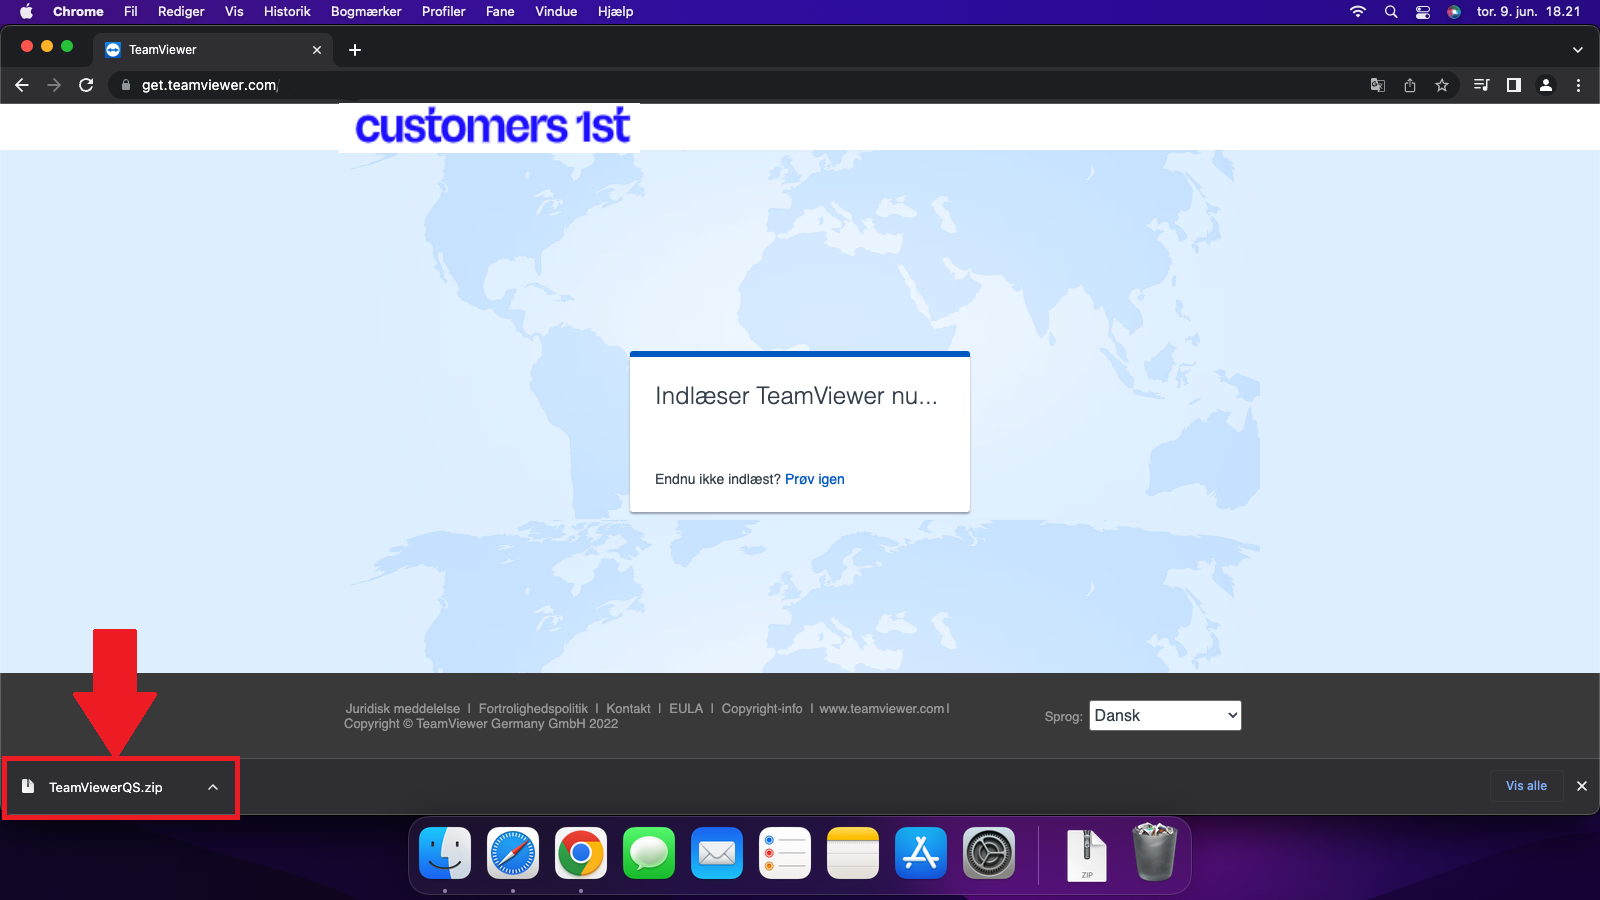The width and height of the screenshot is (1600, 900).
Task: Open the Fane menu
Action: coord(500,12)
